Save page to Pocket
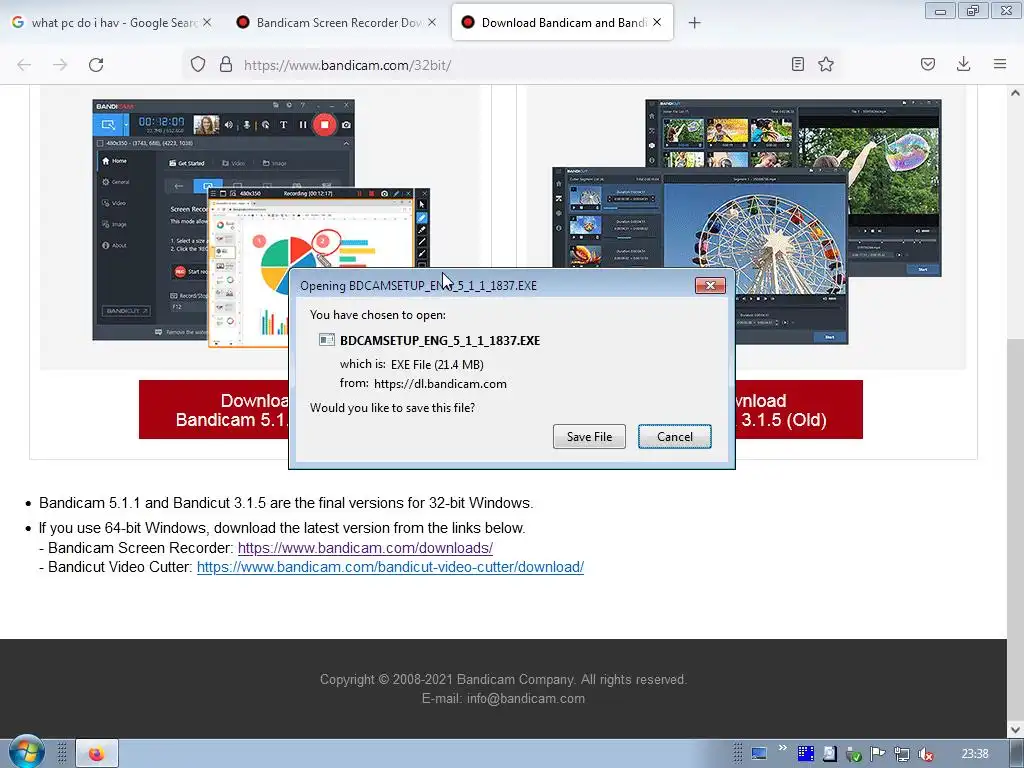Image resolution: width=1024 pixels, height=768 pixels. [x=928, y=64]
